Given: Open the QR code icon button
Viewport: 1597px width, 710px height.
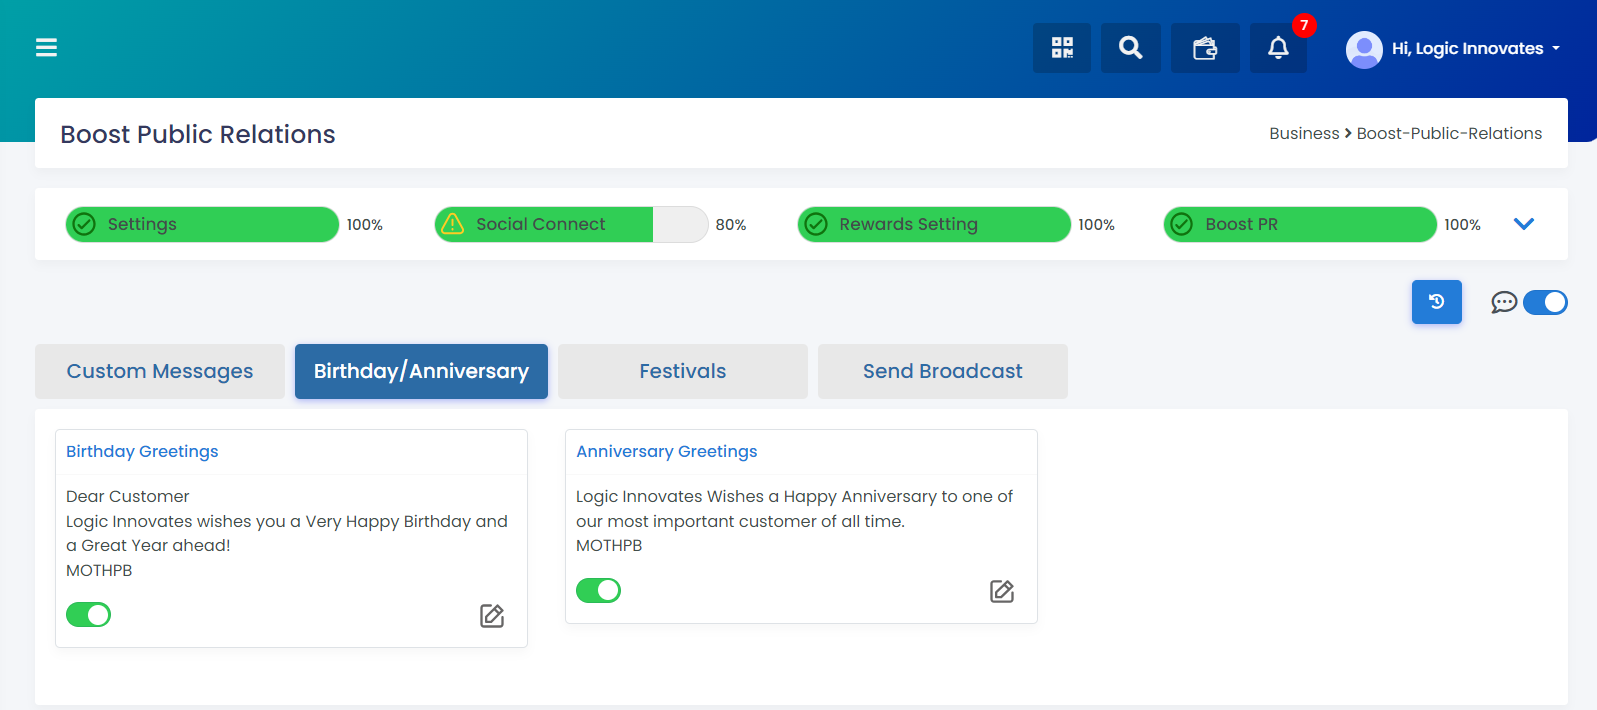Looking at the screenshot, I should click(1062, 48).
